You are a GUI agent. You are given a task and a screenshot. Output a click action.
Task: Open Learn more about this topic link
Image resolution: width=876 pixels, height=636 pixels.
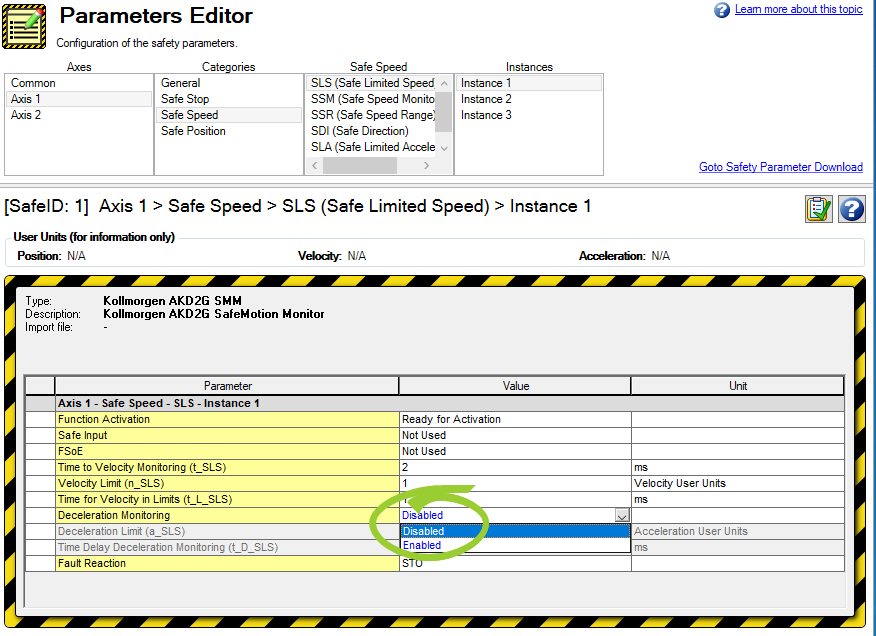pyautogui.click(x=798, y=10)
